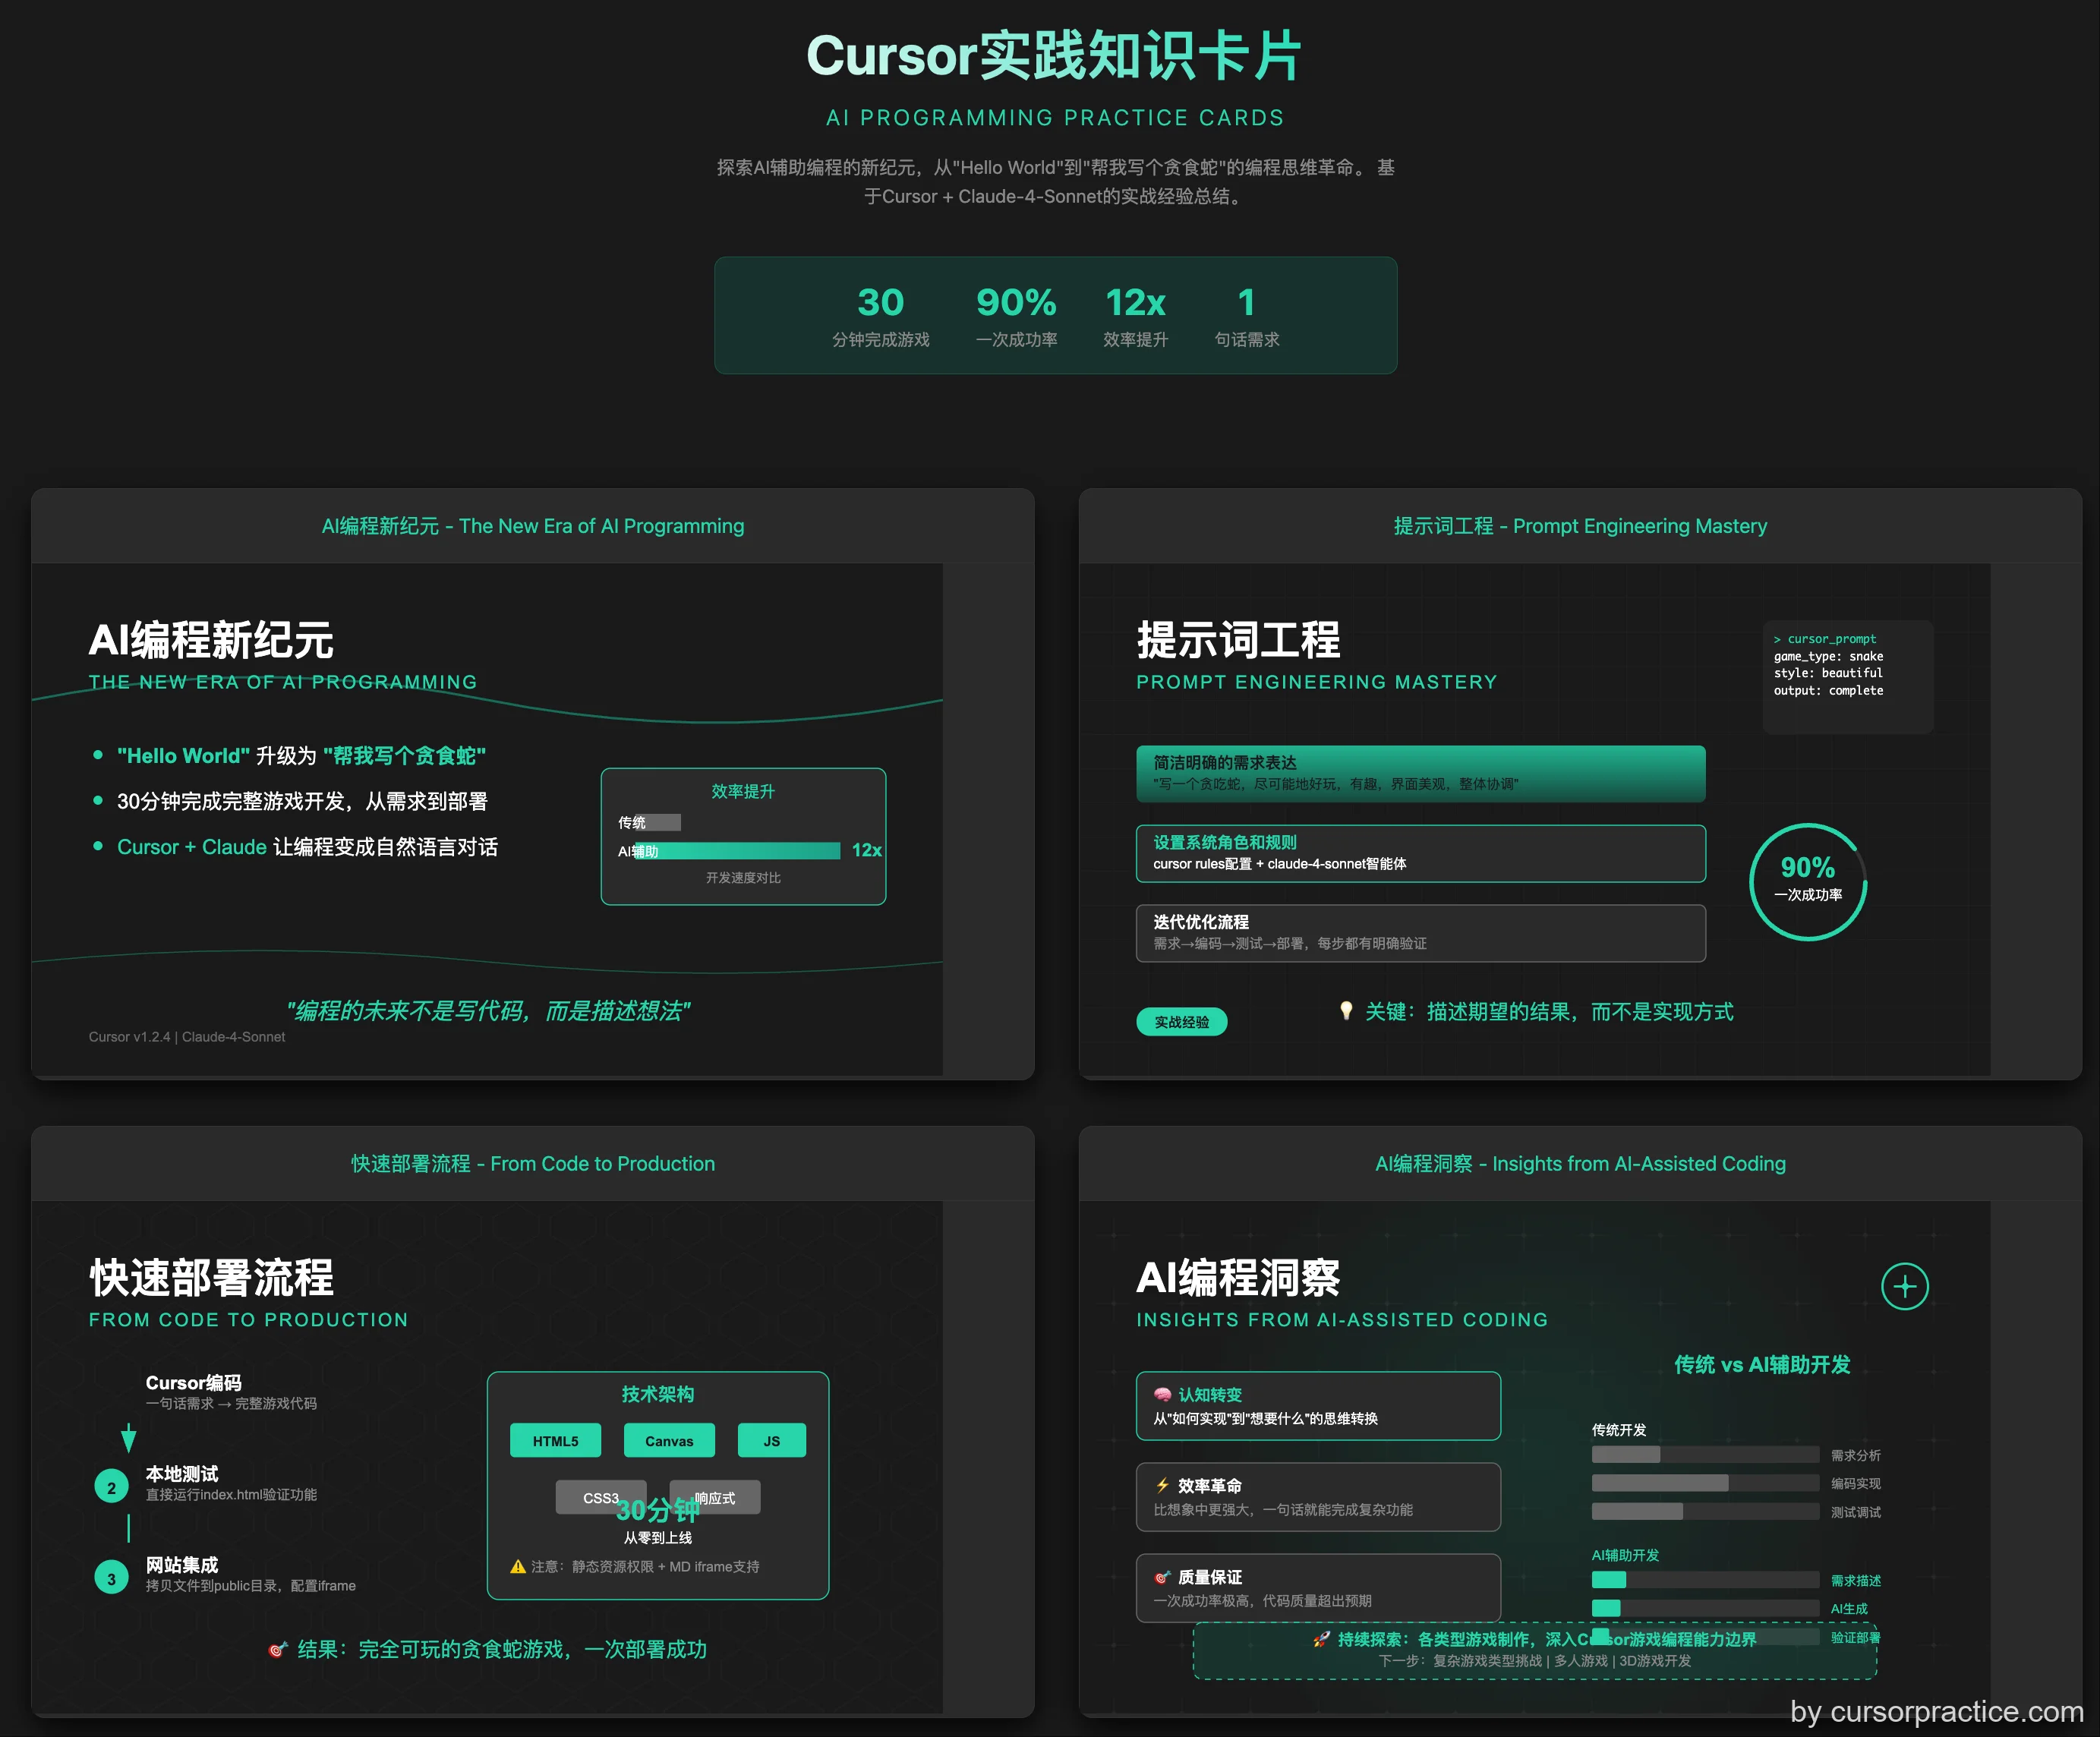Click the AI PROGRAMMING PRACTICE CARDS subtitle
This screenshot has width=2100, height=1737.
point(1055,118)
